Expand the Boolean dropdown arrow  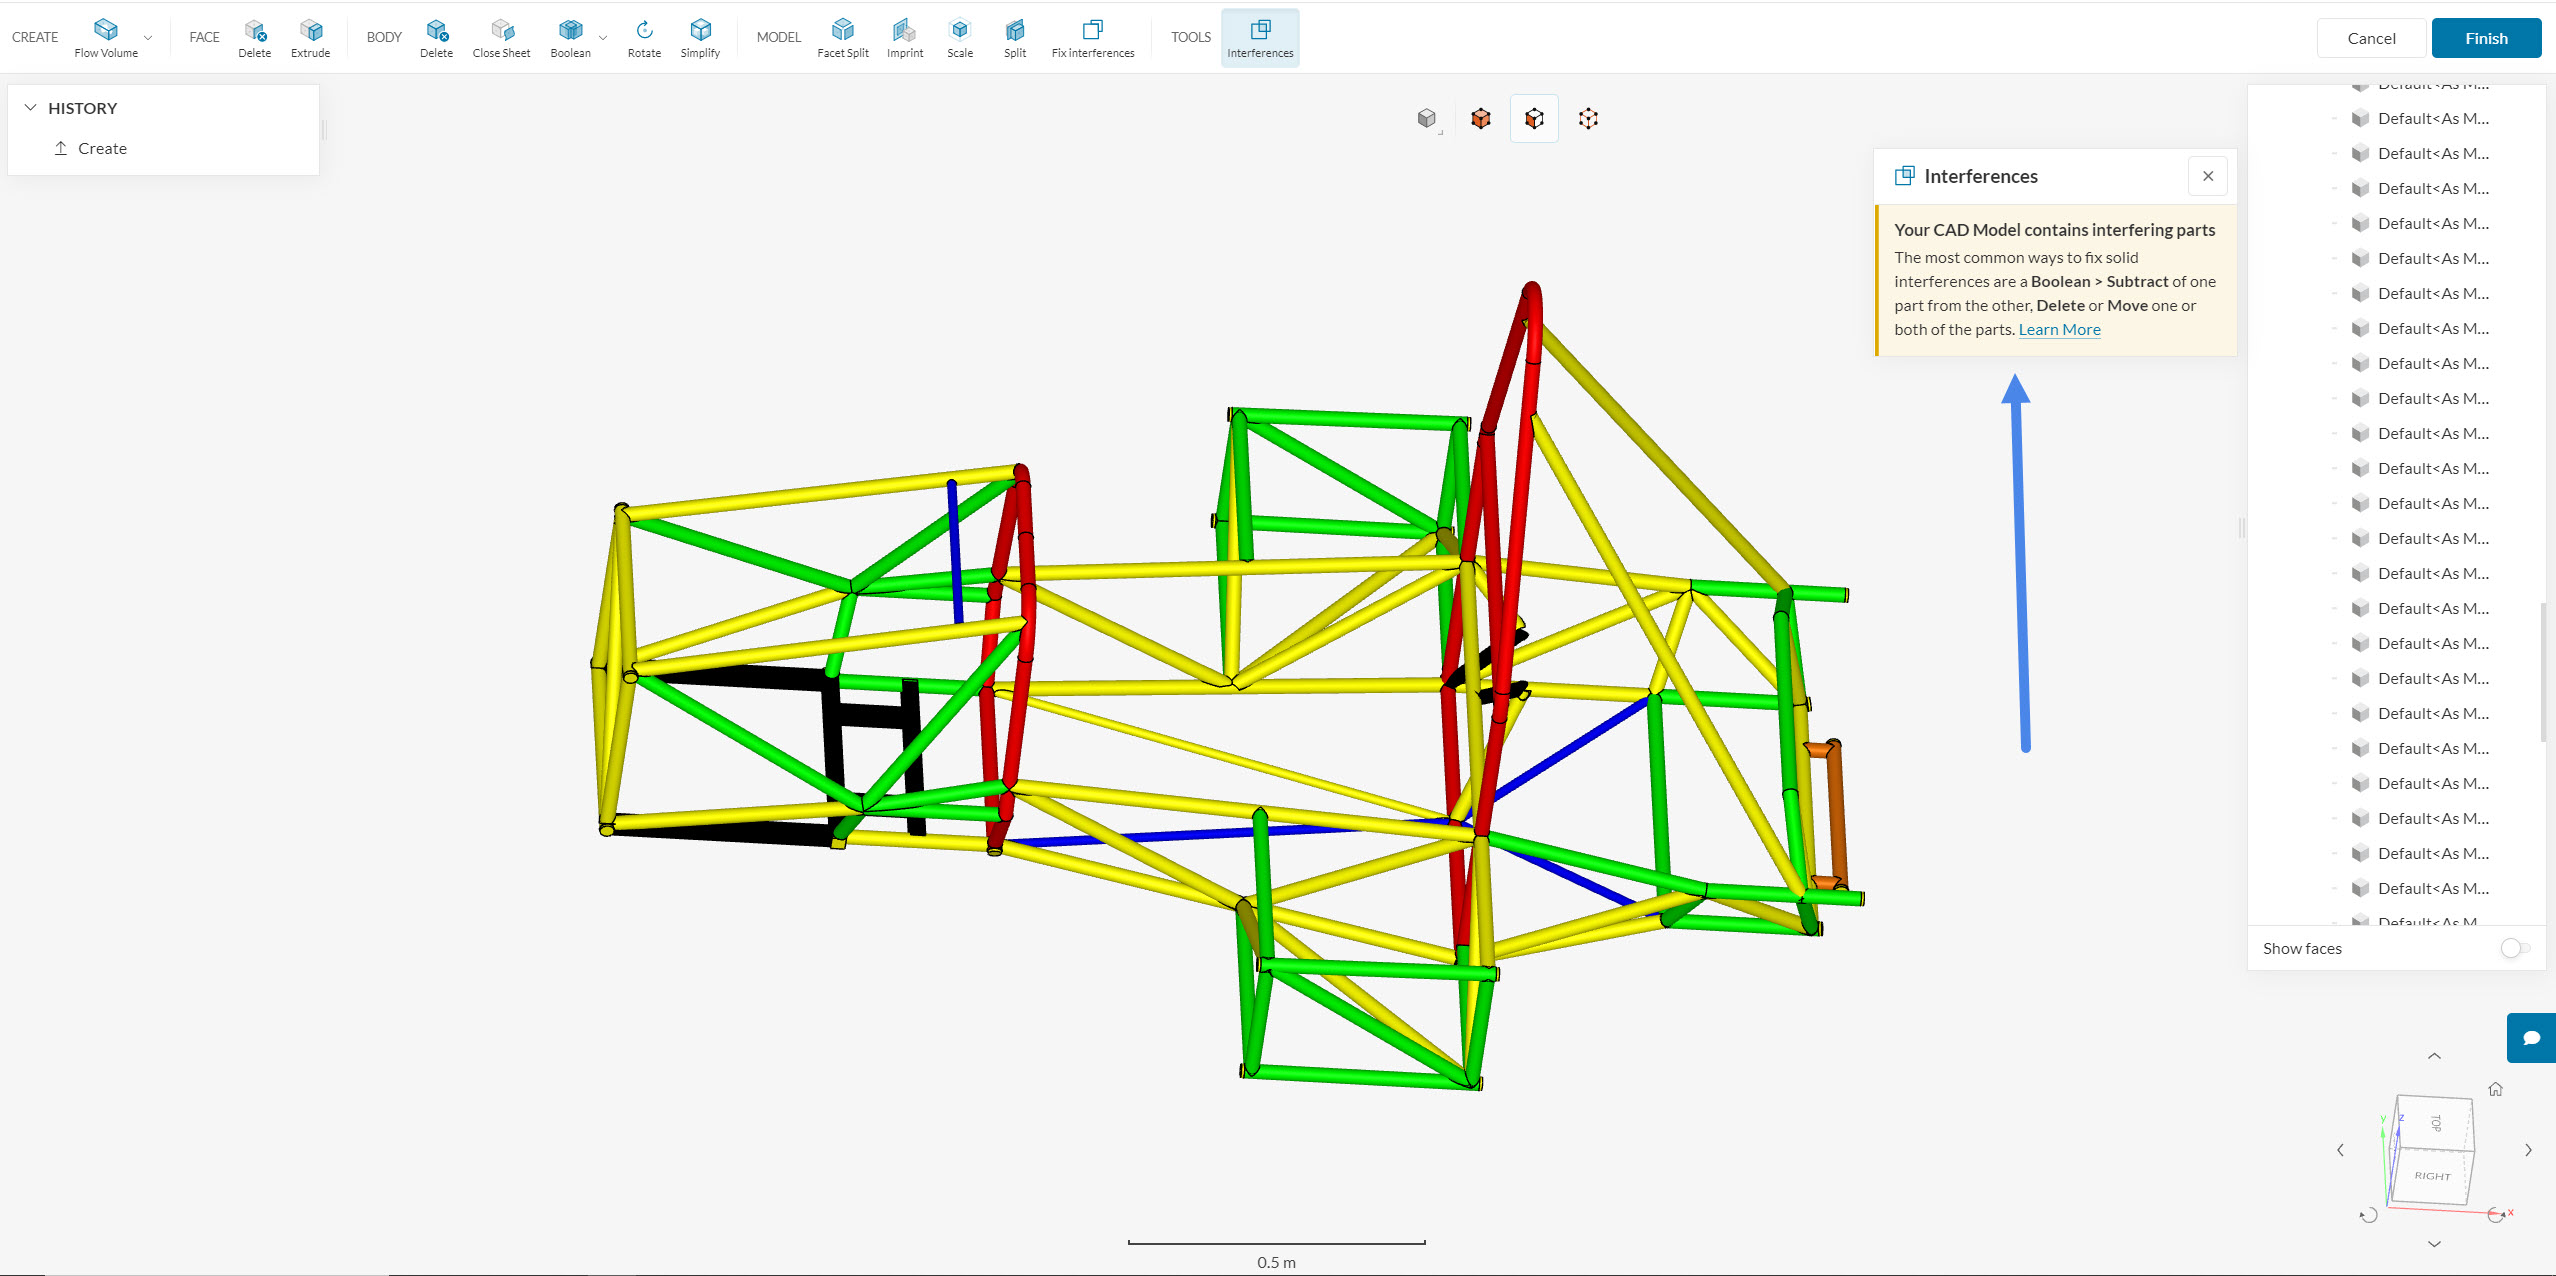coord(603,38)
